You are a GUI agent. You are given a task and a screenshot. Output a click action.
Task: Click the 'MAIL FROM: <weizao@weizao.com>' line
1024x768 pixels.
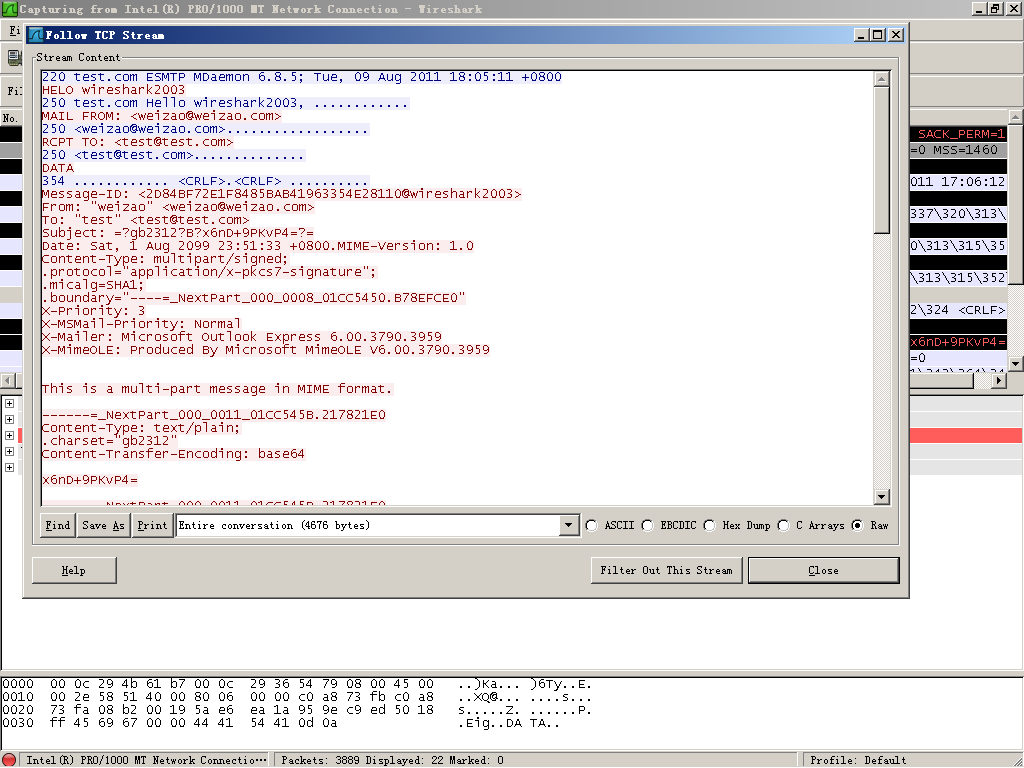point(162,116)
